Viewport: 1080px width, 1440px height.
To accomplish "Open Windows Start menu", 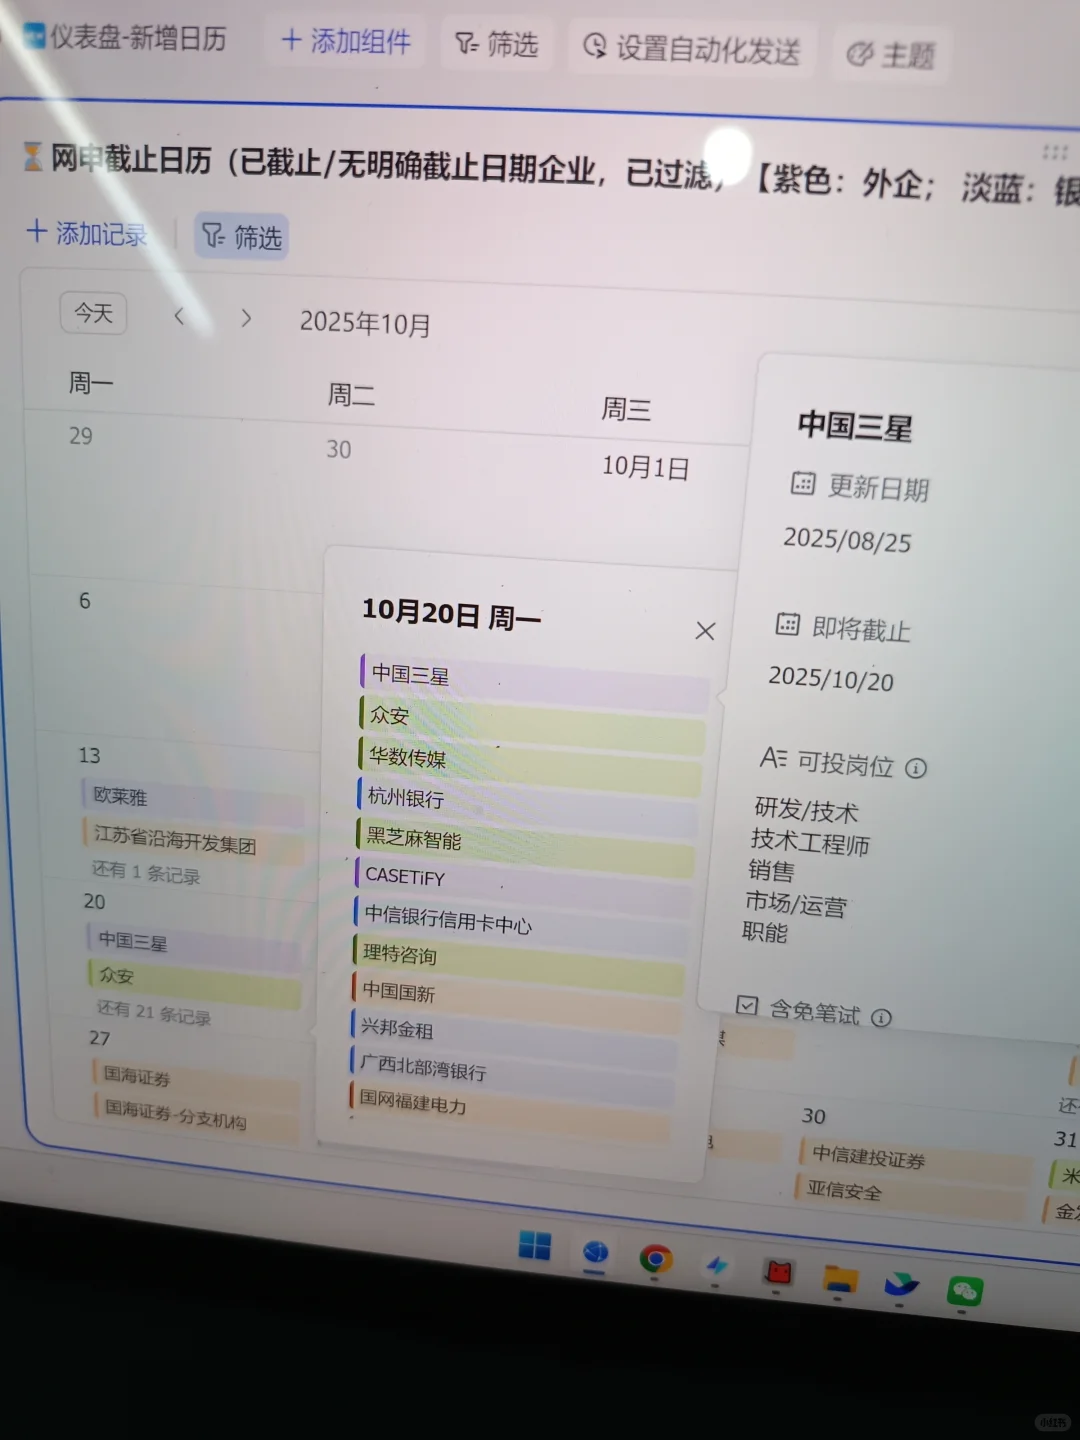I will [x=535, y=1246].
